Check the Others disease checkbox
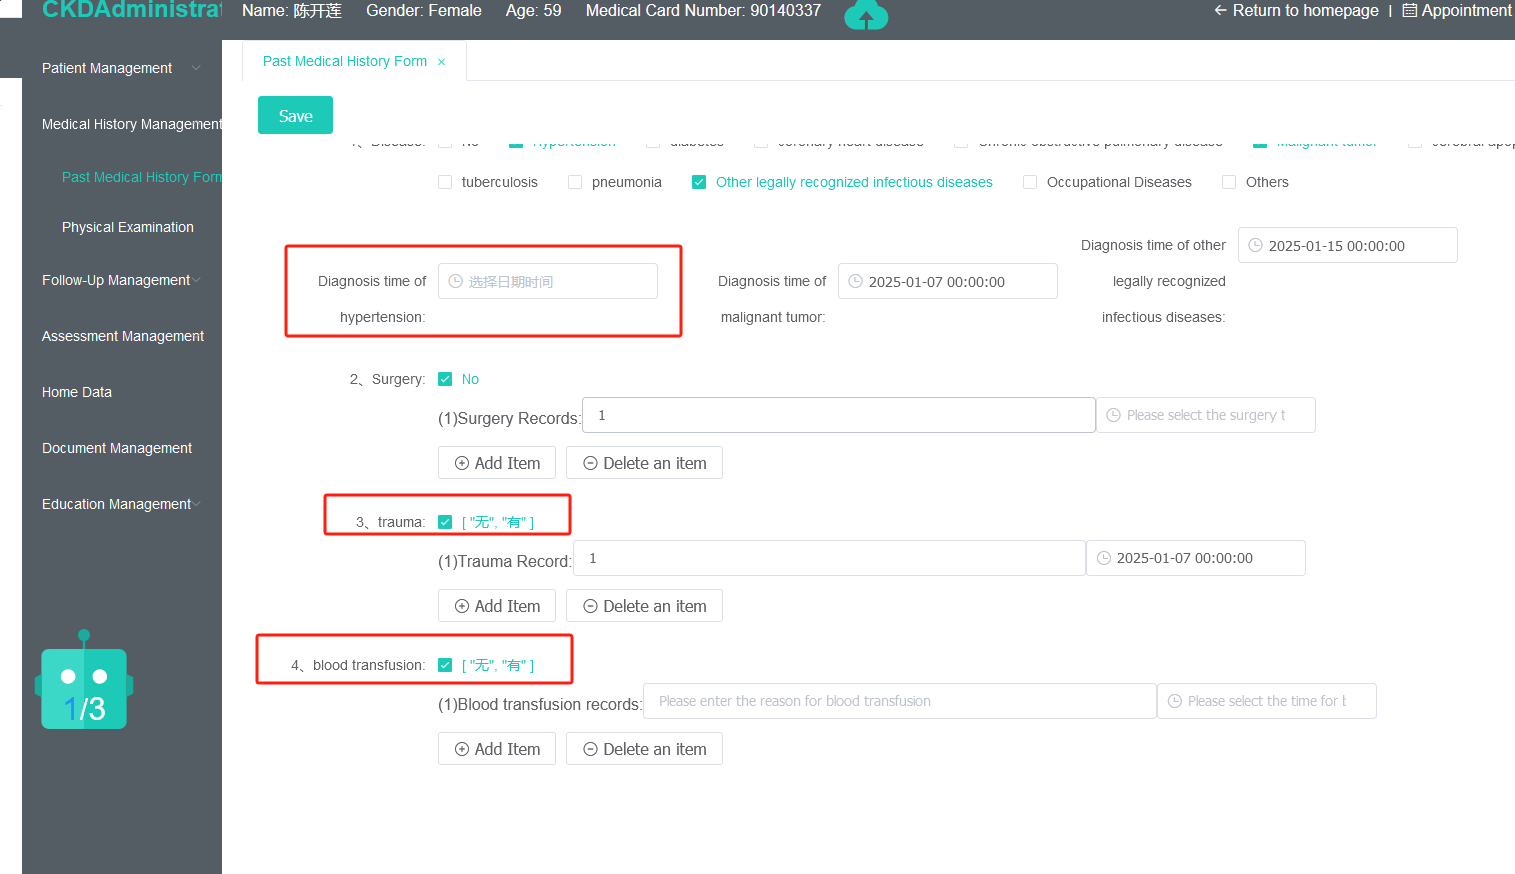Screen dimensions: 1515x874 click(1229, 182)
